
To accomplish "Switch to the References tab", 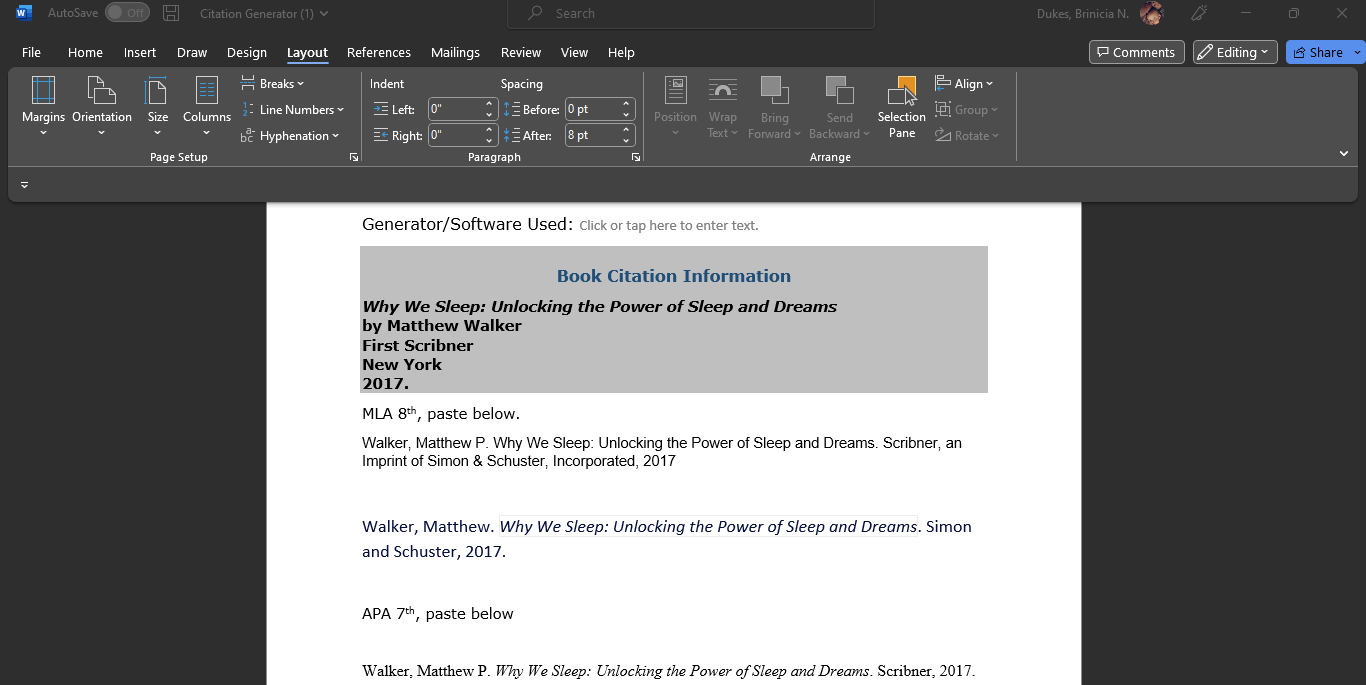I will tap(379, 52).
